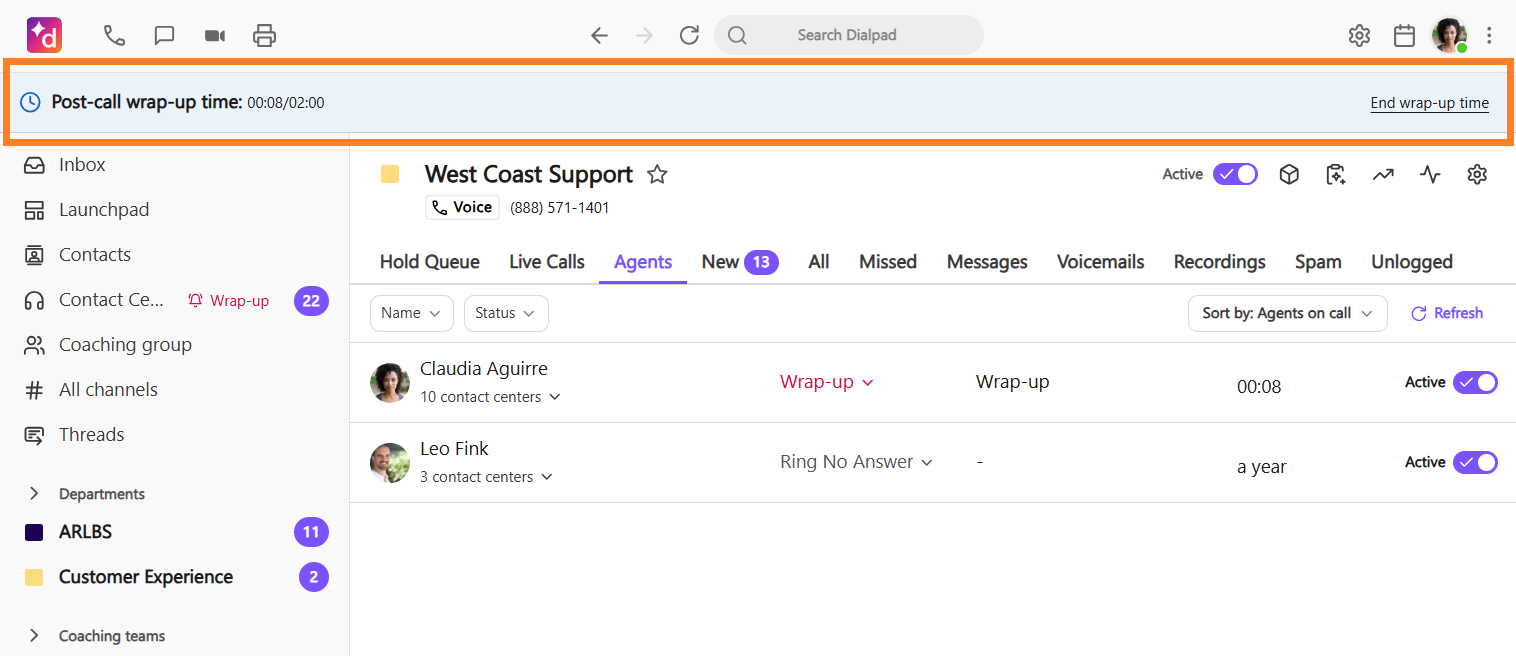Click Claudia Aguirre's profile photo

pos(390,382)
